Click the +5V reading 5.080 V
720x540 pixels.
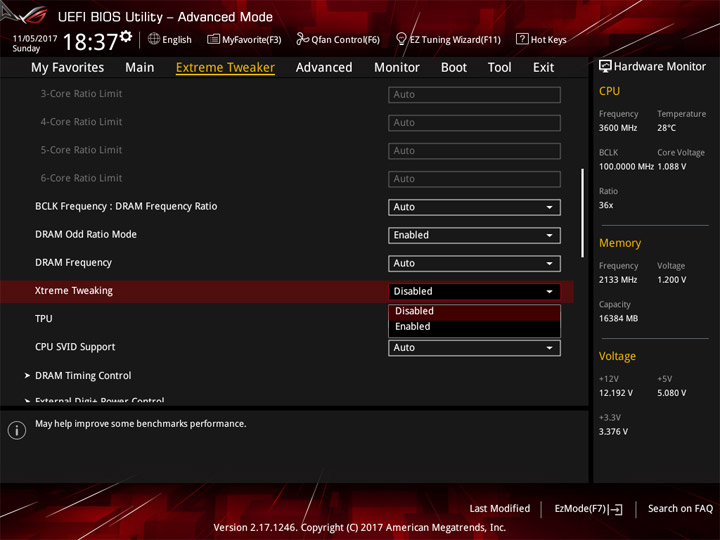coord(672,393)
